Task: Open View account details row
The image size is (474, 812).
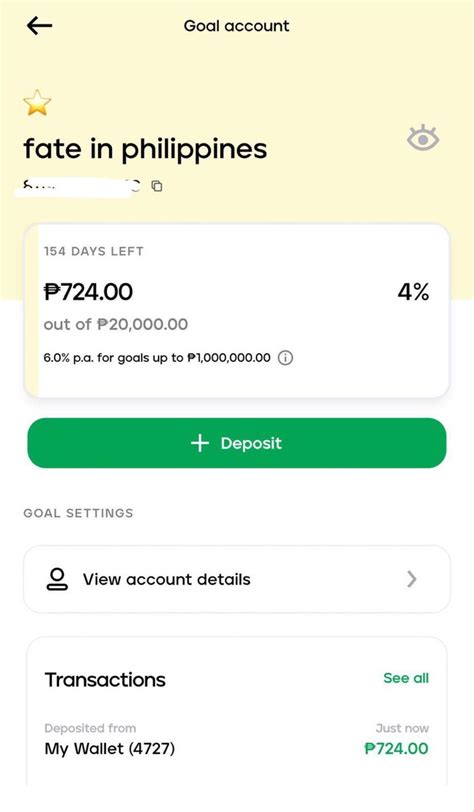Action: 237,579
